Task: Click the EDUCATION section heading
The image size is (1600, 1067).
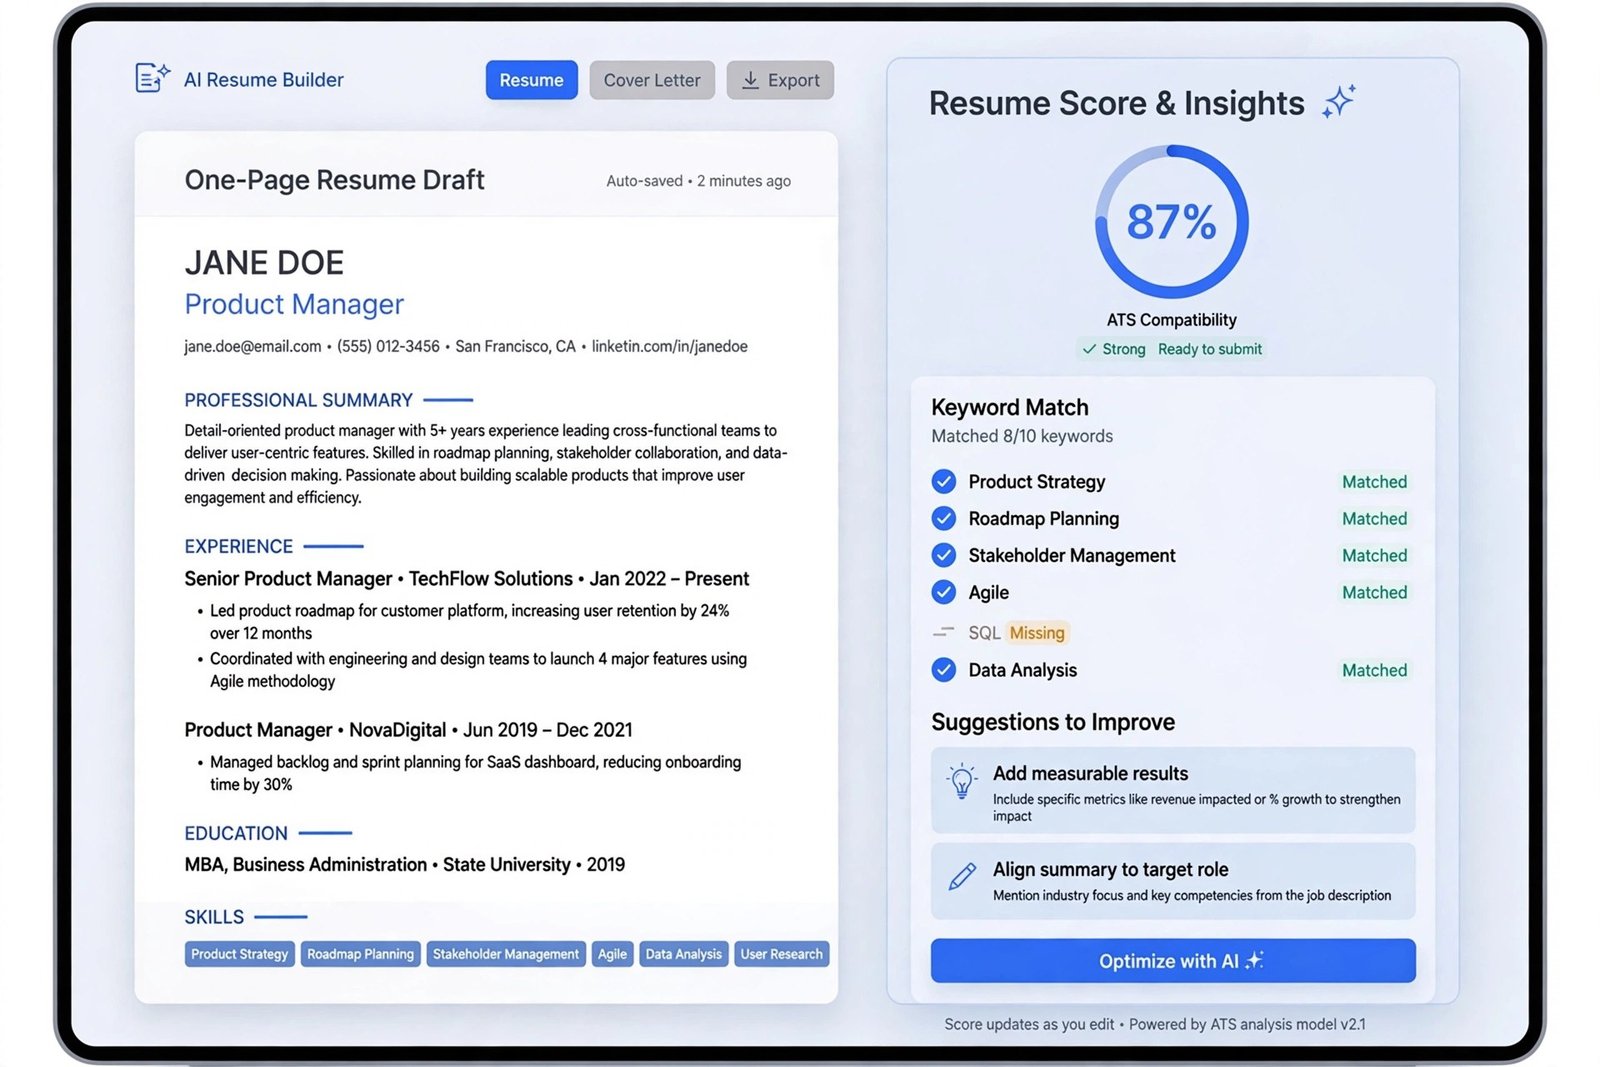Action: click(x=236, y=833)
